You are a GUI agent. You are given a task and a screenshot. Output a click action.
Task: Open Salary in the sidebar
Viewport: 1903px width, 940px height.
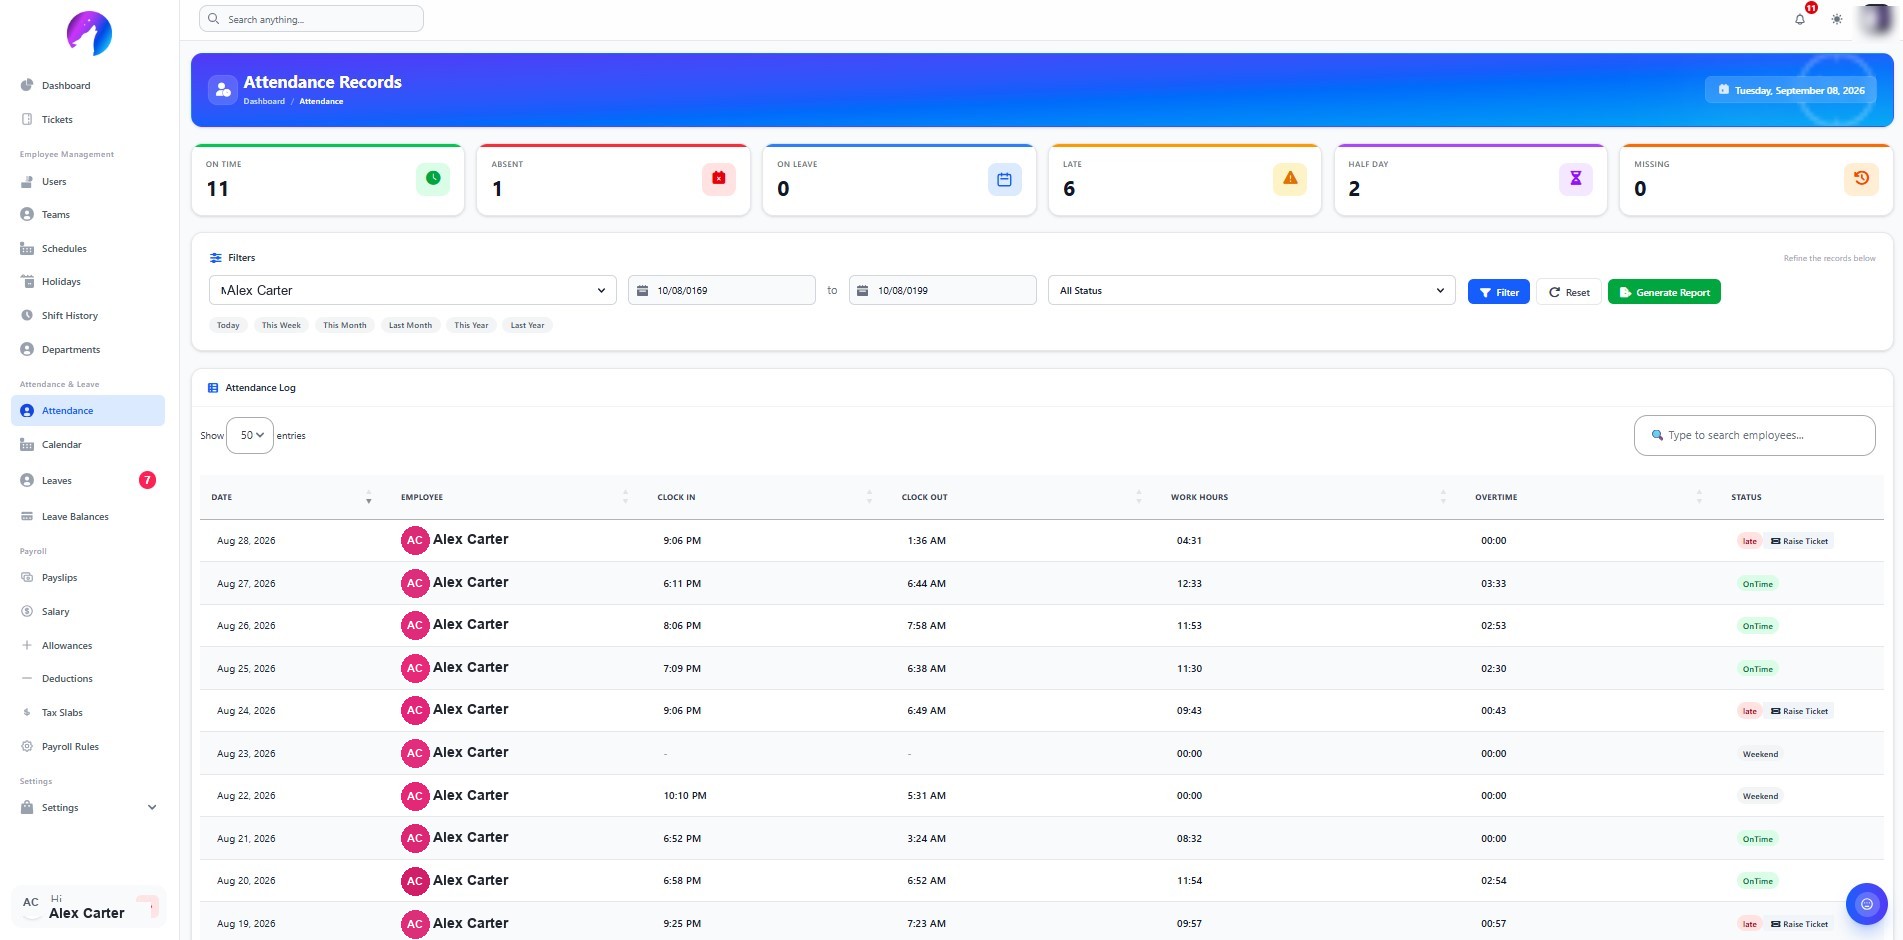[88, 611]
